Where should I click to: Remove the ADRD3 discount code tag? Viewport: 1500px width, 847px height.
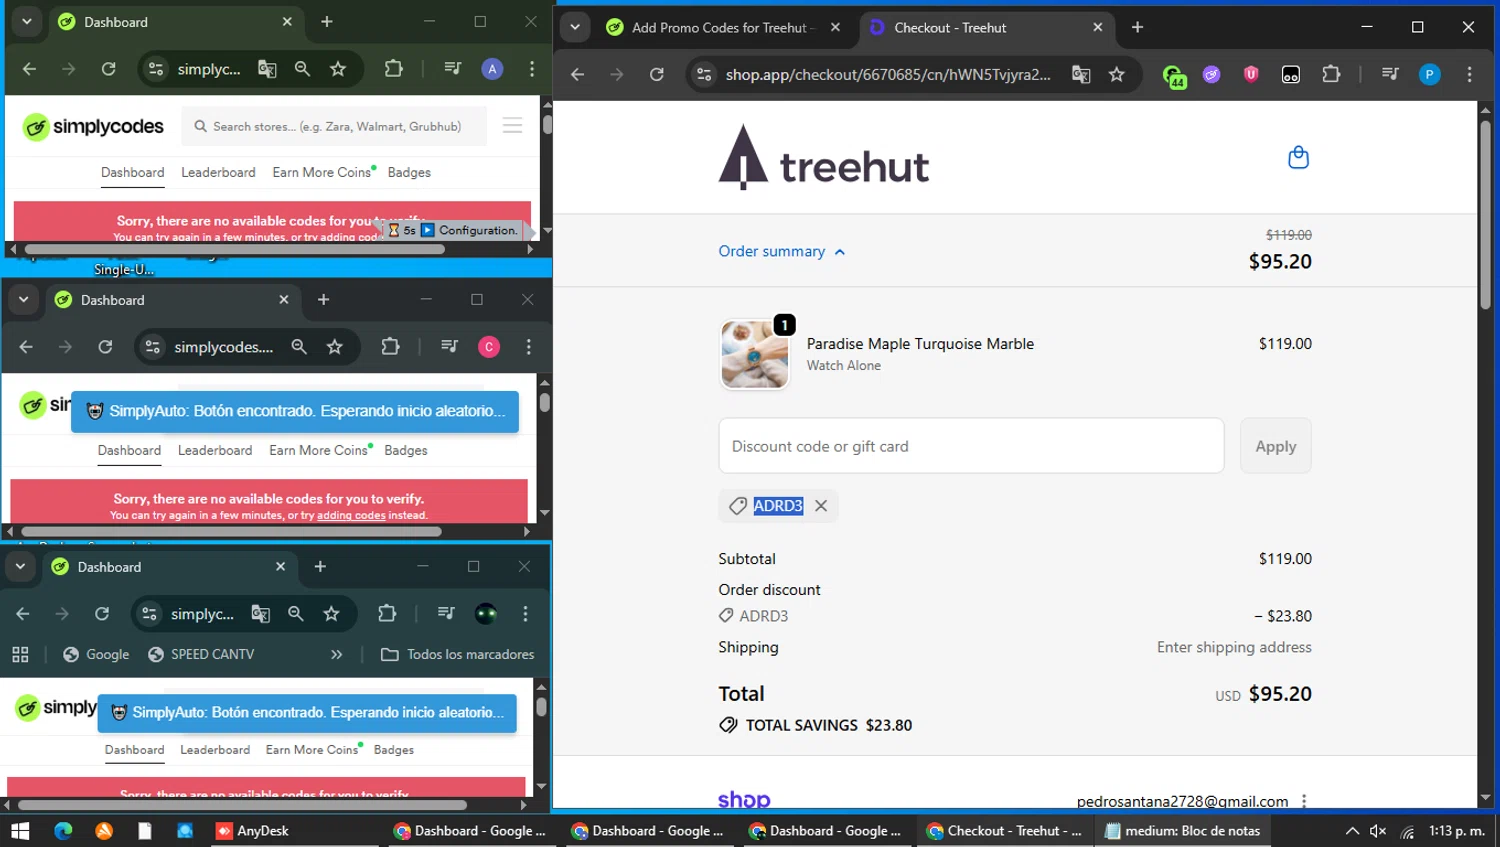tap(821, 506)
